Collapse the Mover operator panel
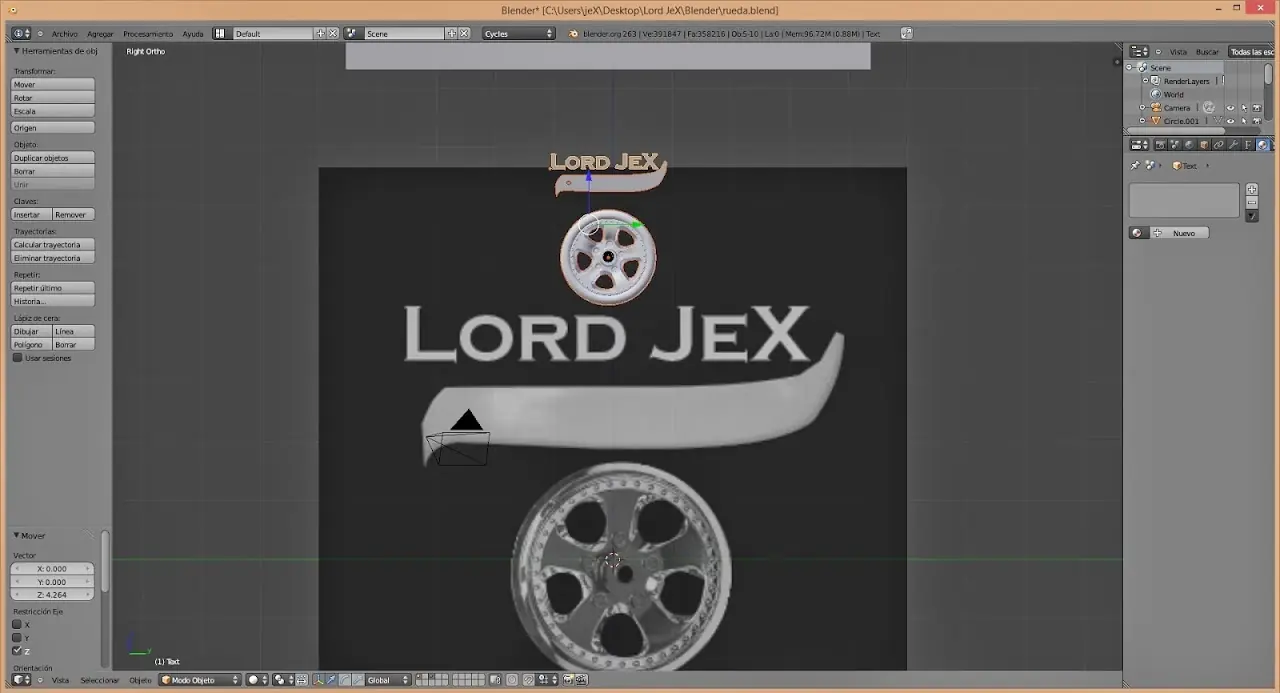The image size is (1280, 693). coord(16,536)
